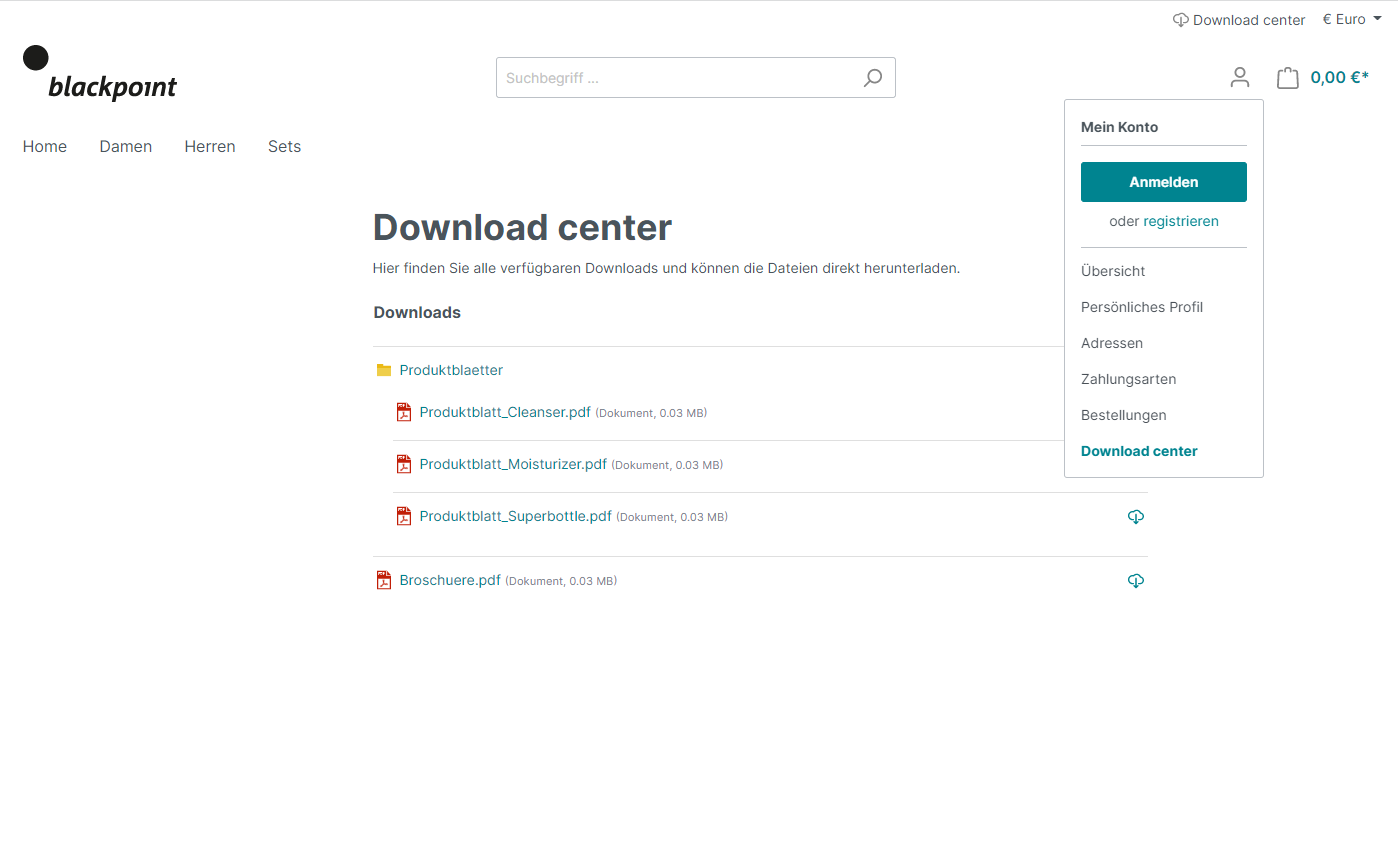The width and height of the screenshot is (1398, 868).
Task: Click the cart total 0,00 €*
Action: coord(1340,77)
